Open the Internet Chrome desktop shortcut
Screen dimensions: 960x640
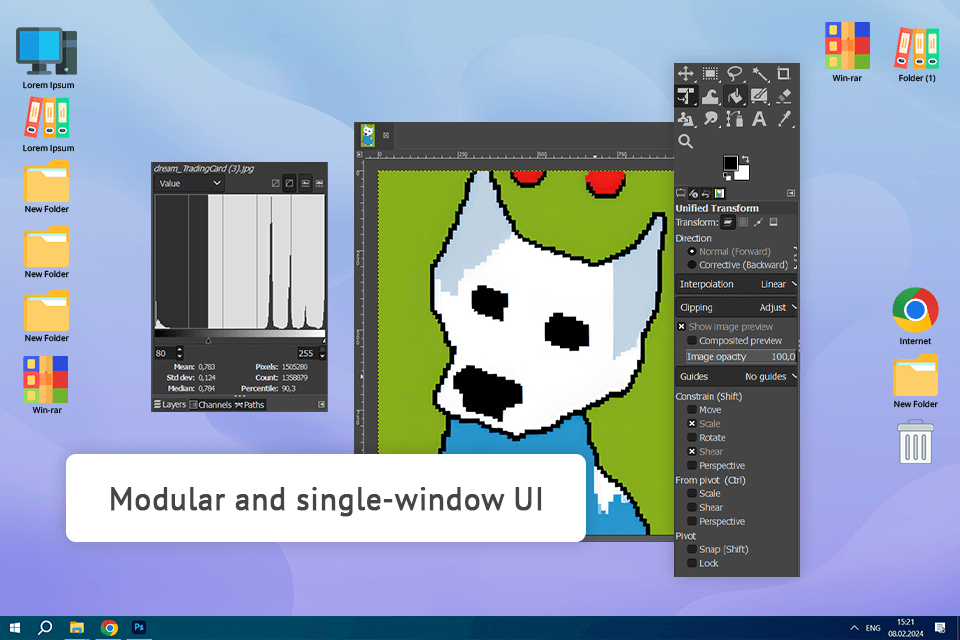click(x=915, y=317)
